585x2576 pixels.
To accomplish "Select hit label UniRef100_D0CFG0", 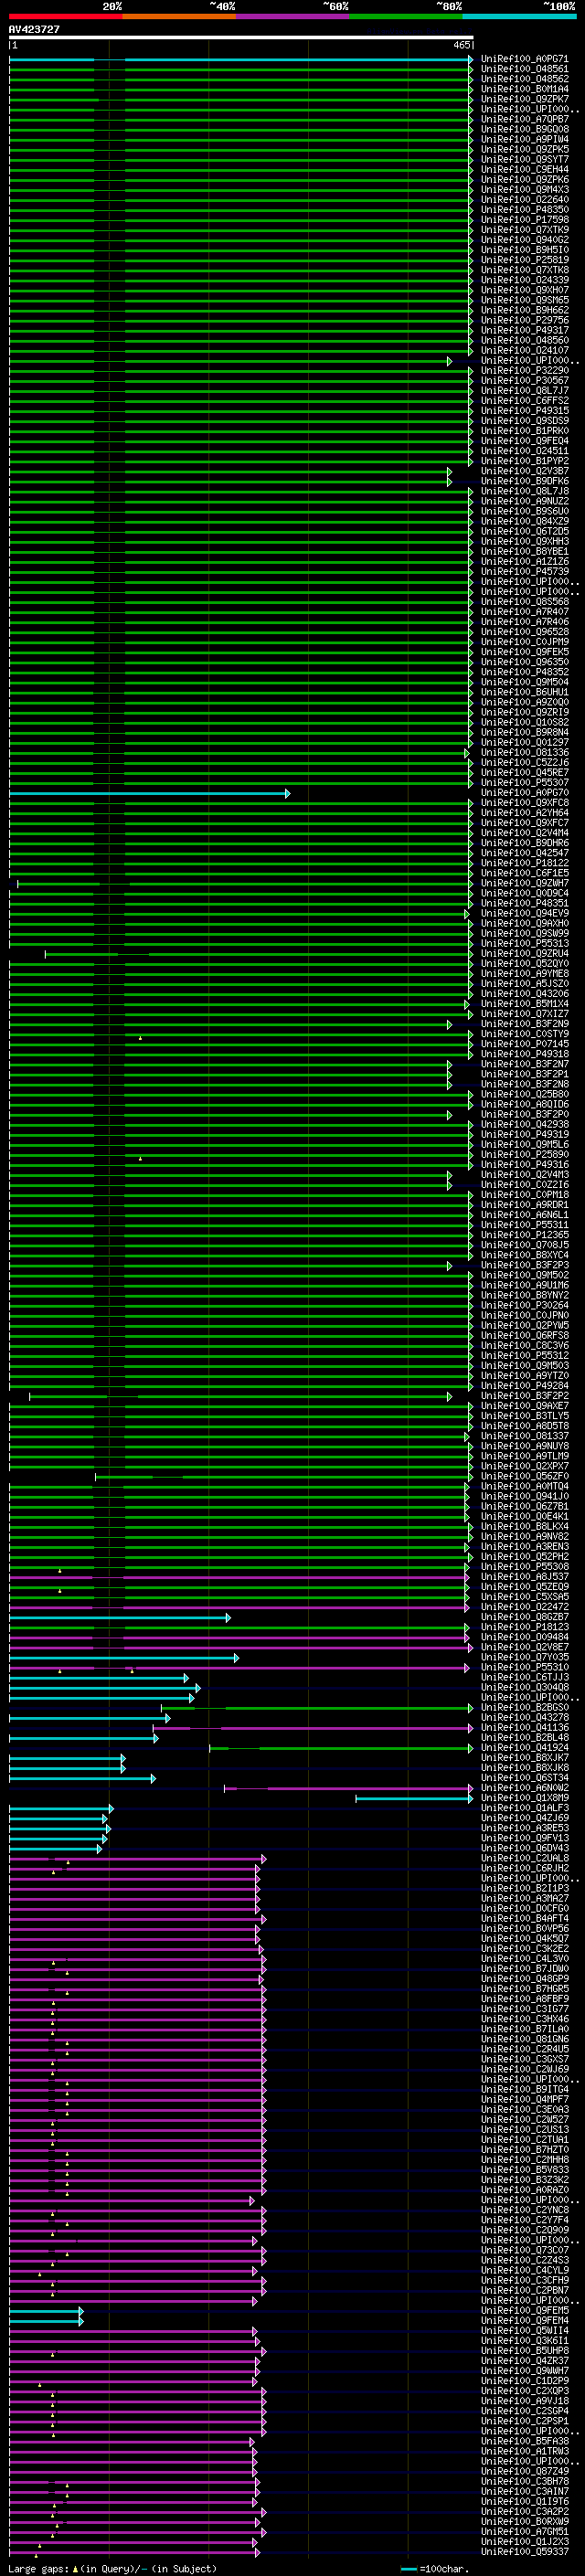I will pos(524,1909).
